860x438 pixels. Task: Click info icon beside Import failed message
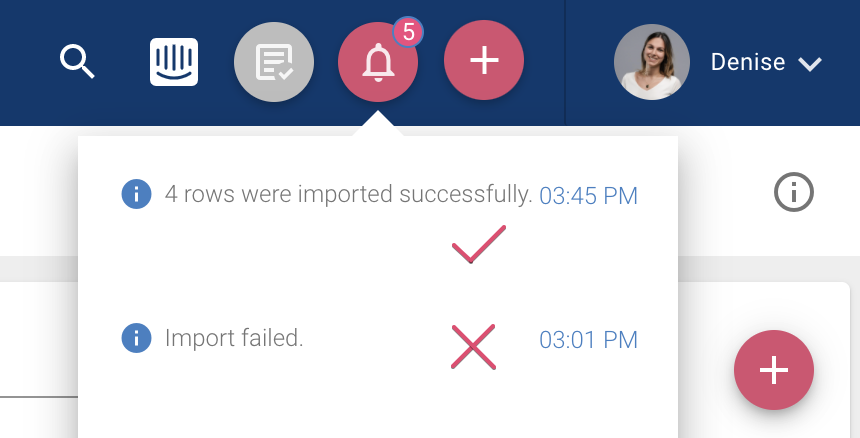click(136, 338)
